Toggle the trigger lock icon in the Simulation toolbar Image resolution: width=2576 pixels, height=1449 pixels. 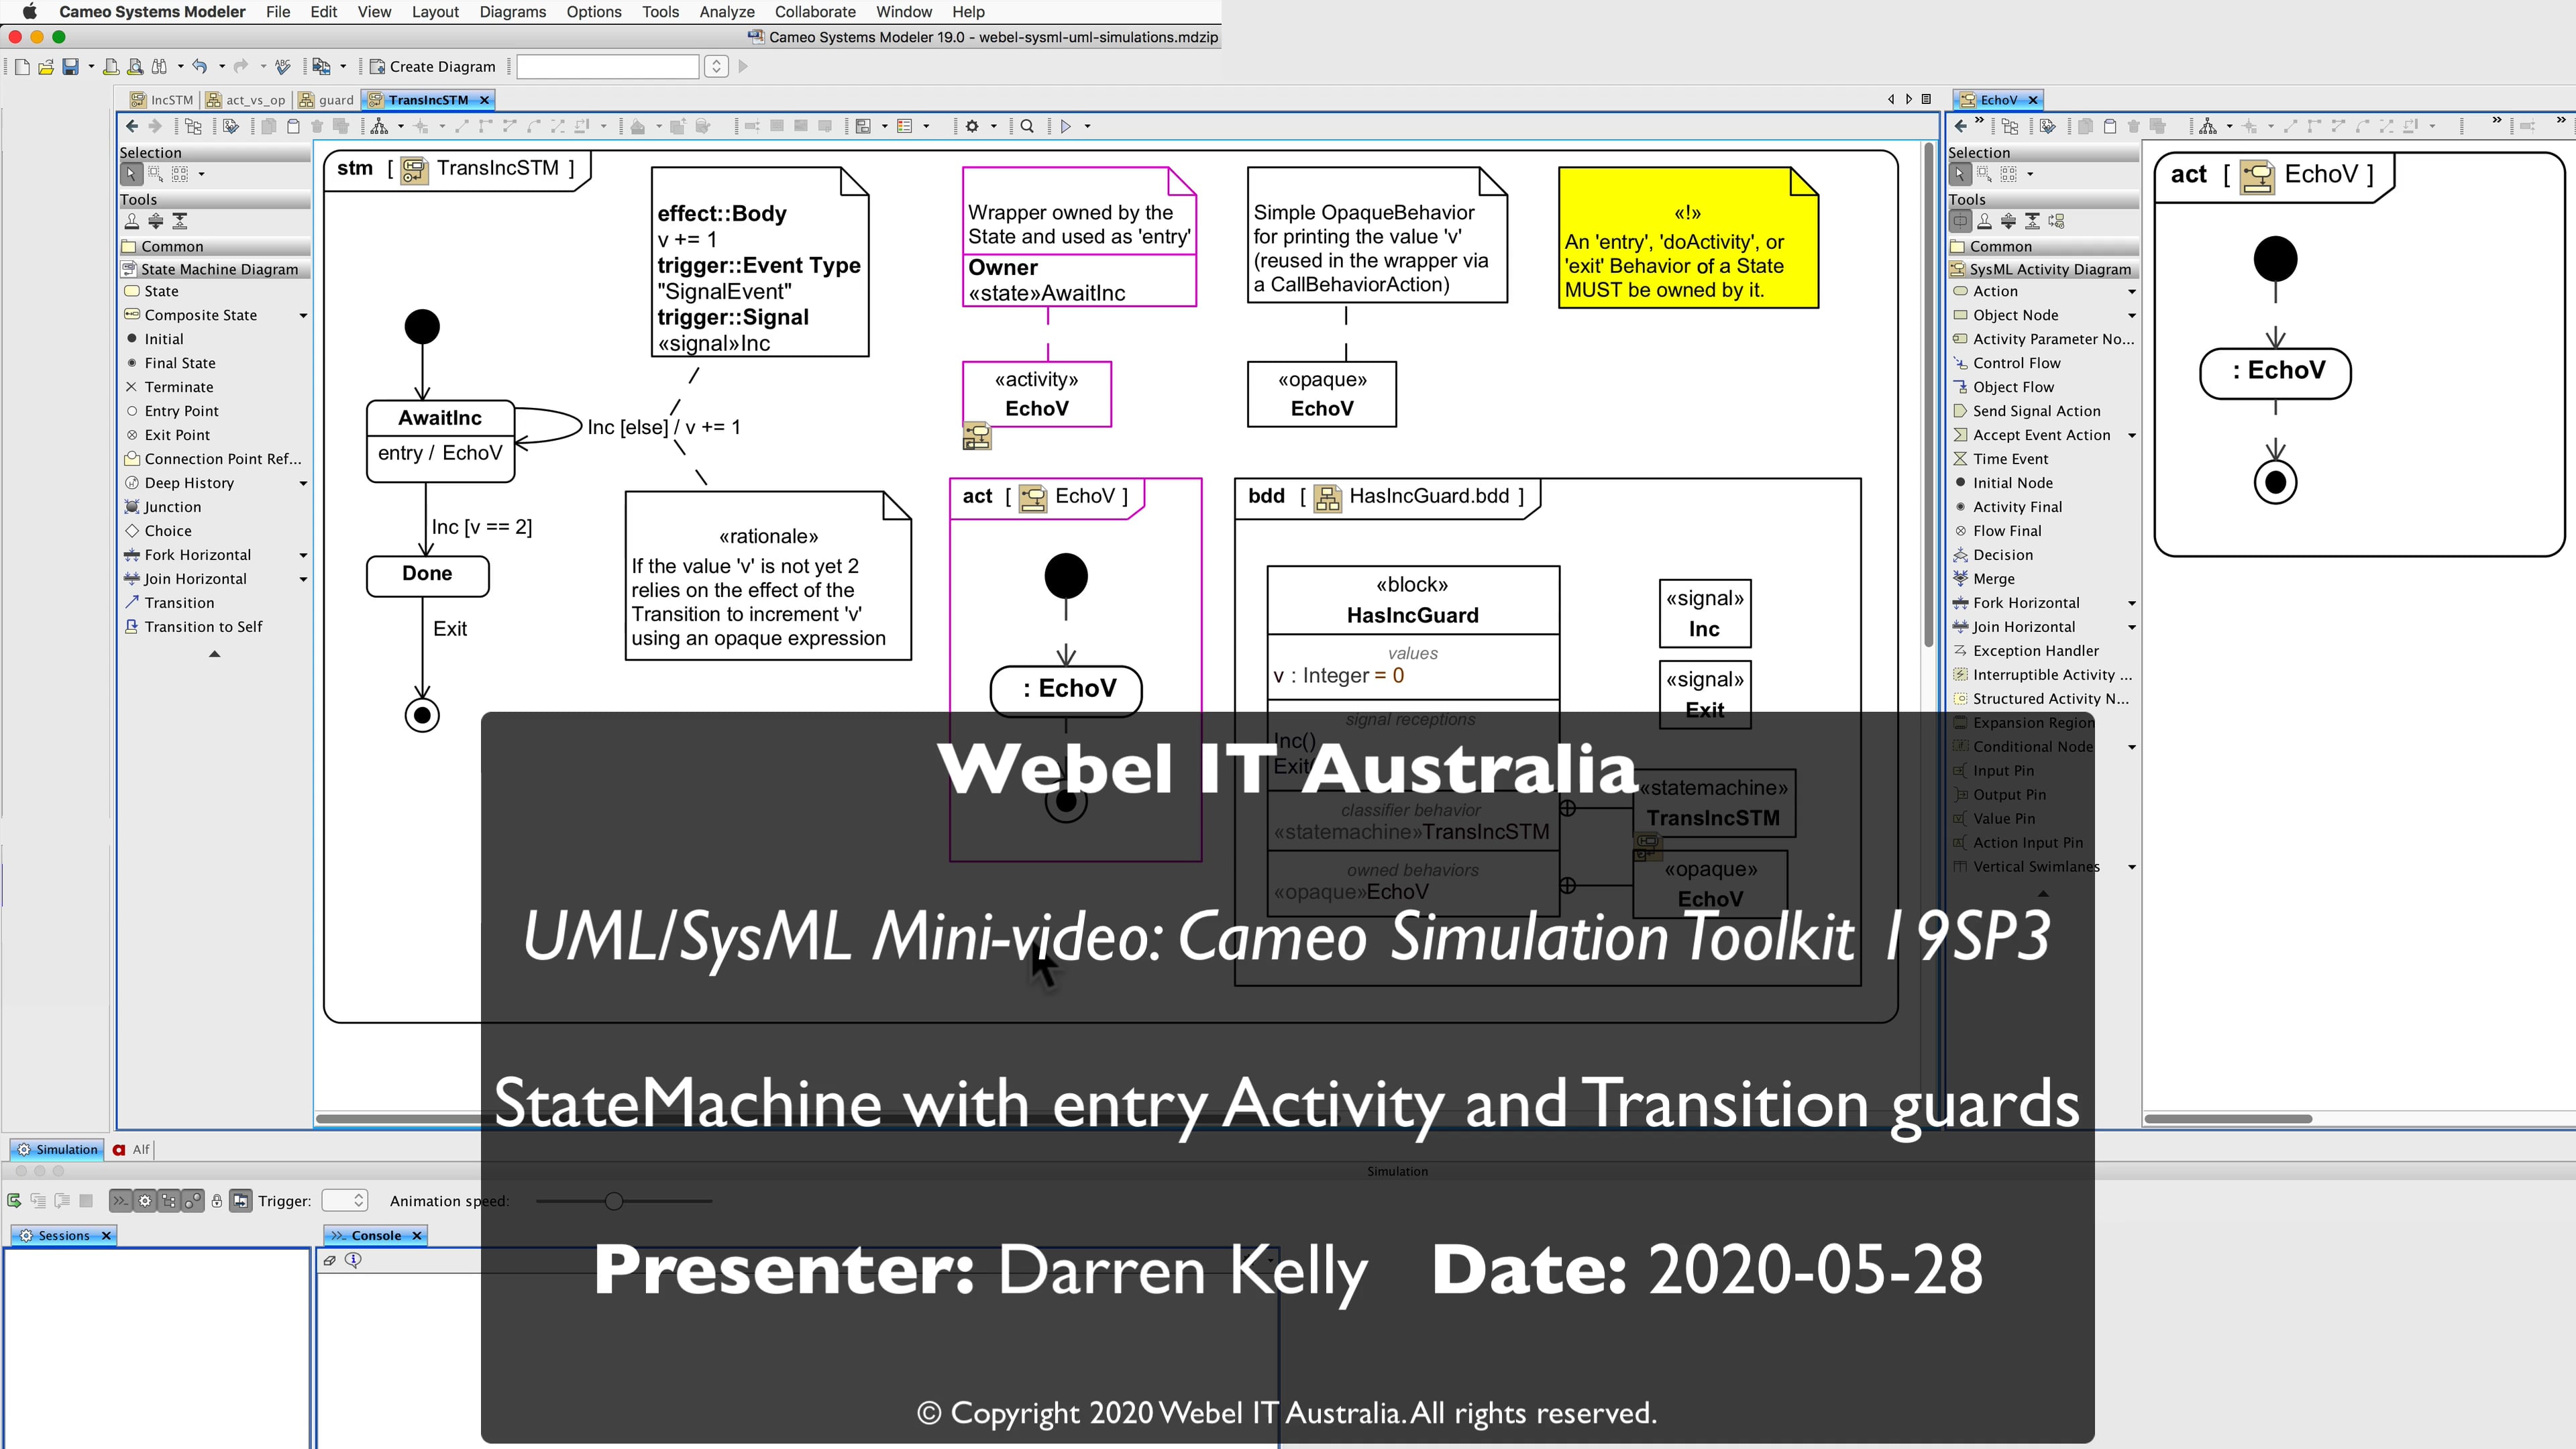point(217,1200)
